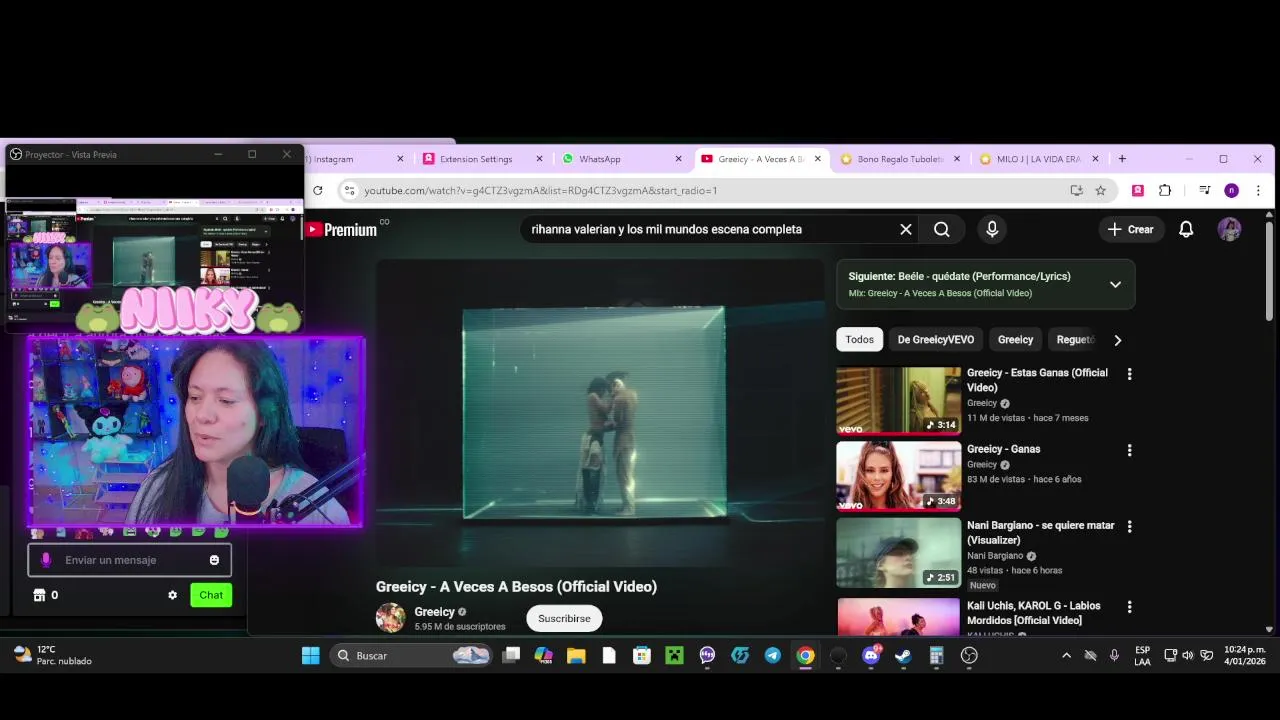The width and height of the screenshot is (1280, 720).
Task: Open YouTube notifications bell
Action: tap(1186, 229)
